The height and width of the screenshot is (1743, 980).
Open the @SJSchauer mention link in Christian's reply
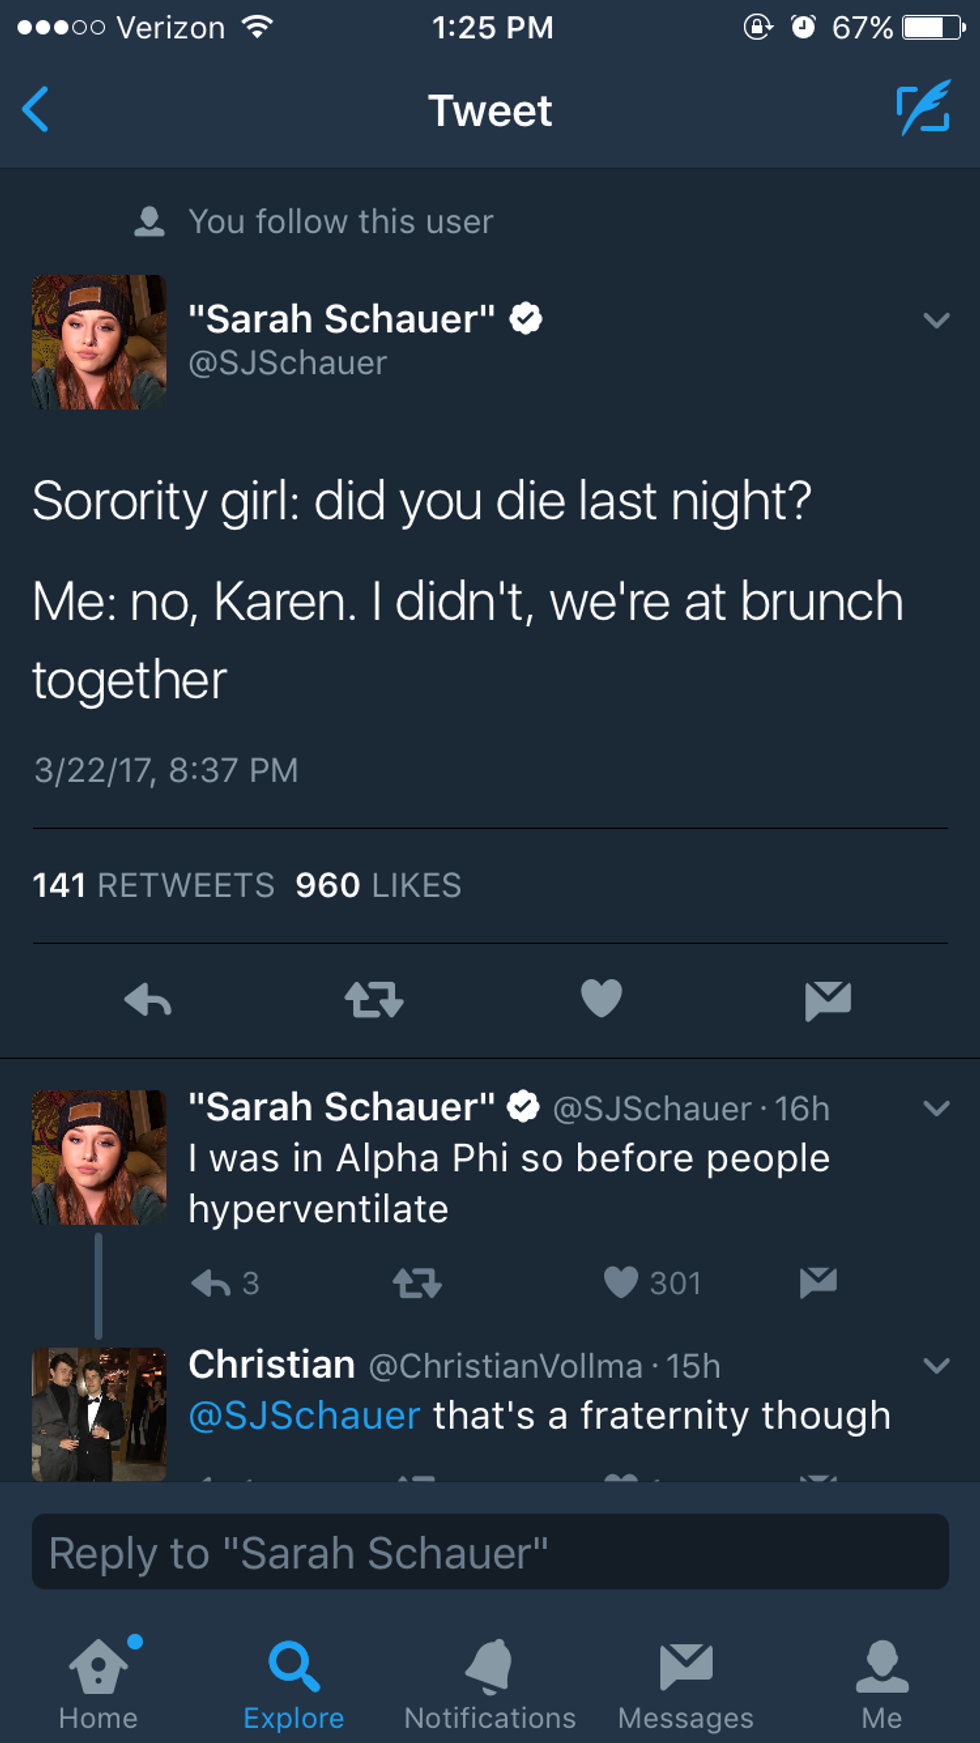click(305, 1416)
